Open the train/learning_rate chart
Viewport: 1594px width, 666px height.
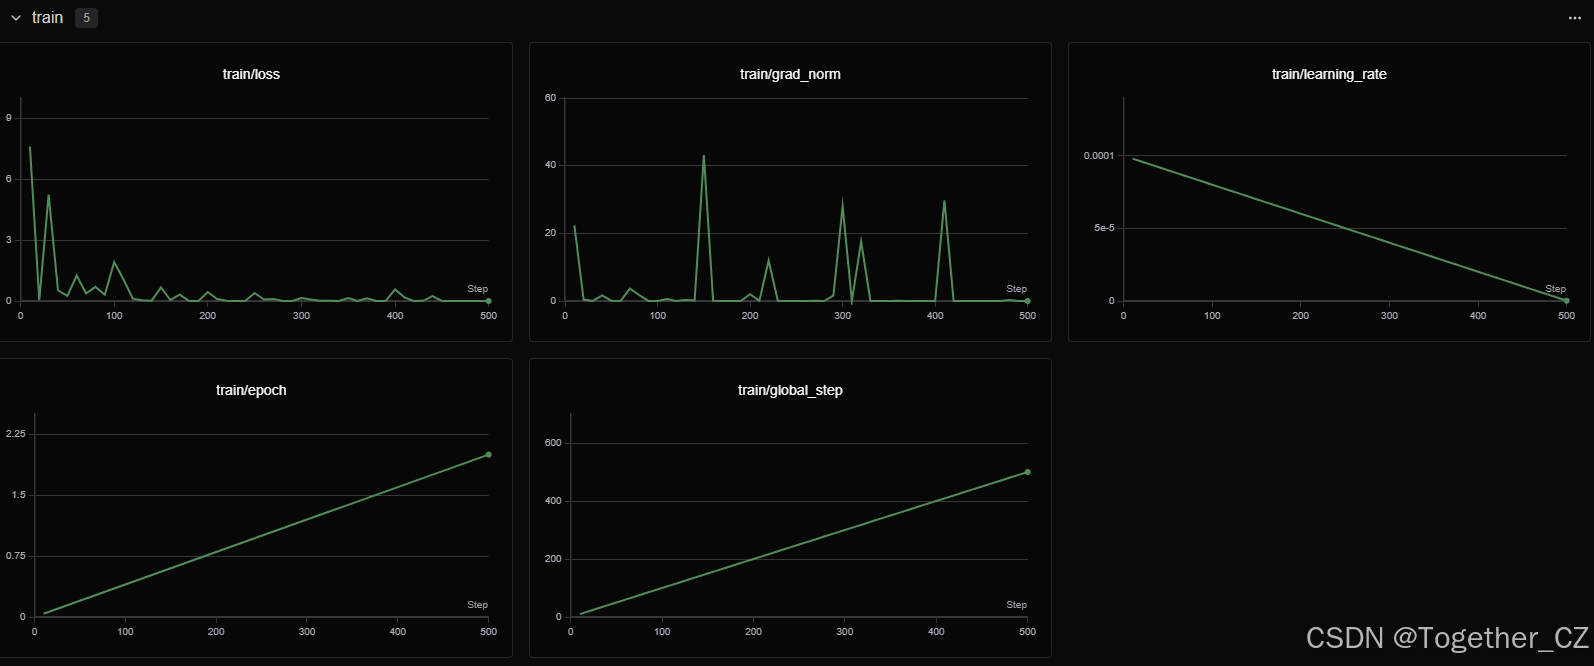click(1329, 192)
